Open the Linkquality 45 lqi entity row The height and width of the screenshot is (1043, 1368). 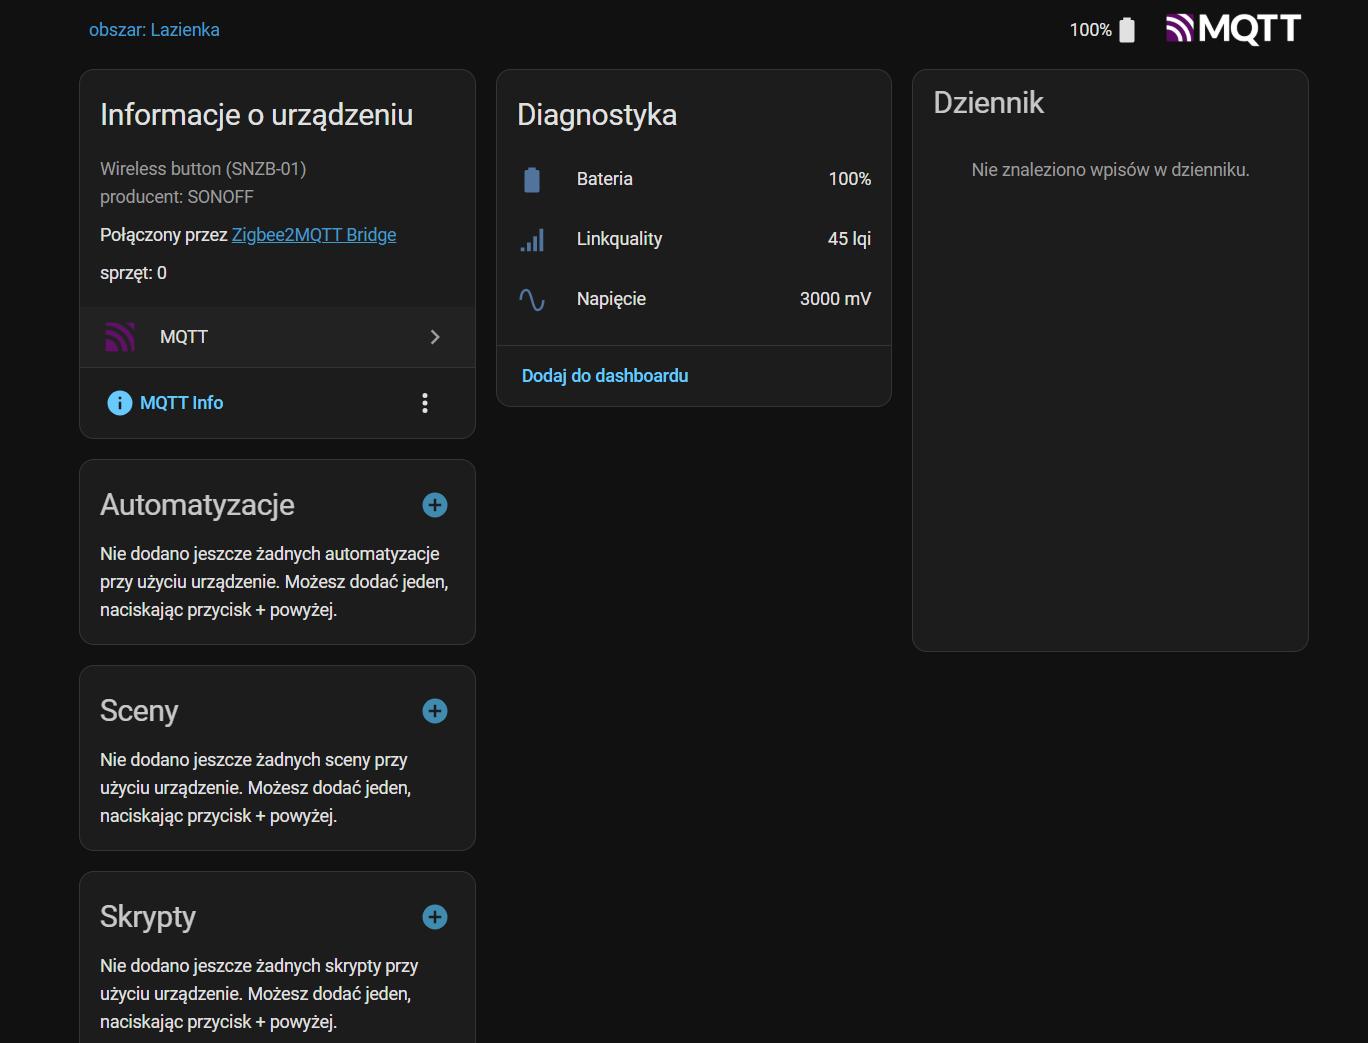(694, 239)
